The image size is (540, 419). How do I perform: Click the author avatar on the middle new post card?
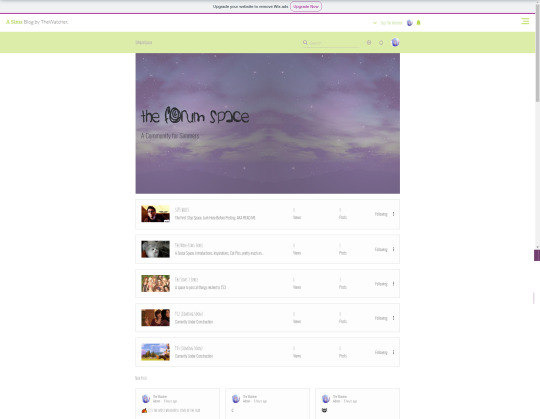(x=236, y=399)
